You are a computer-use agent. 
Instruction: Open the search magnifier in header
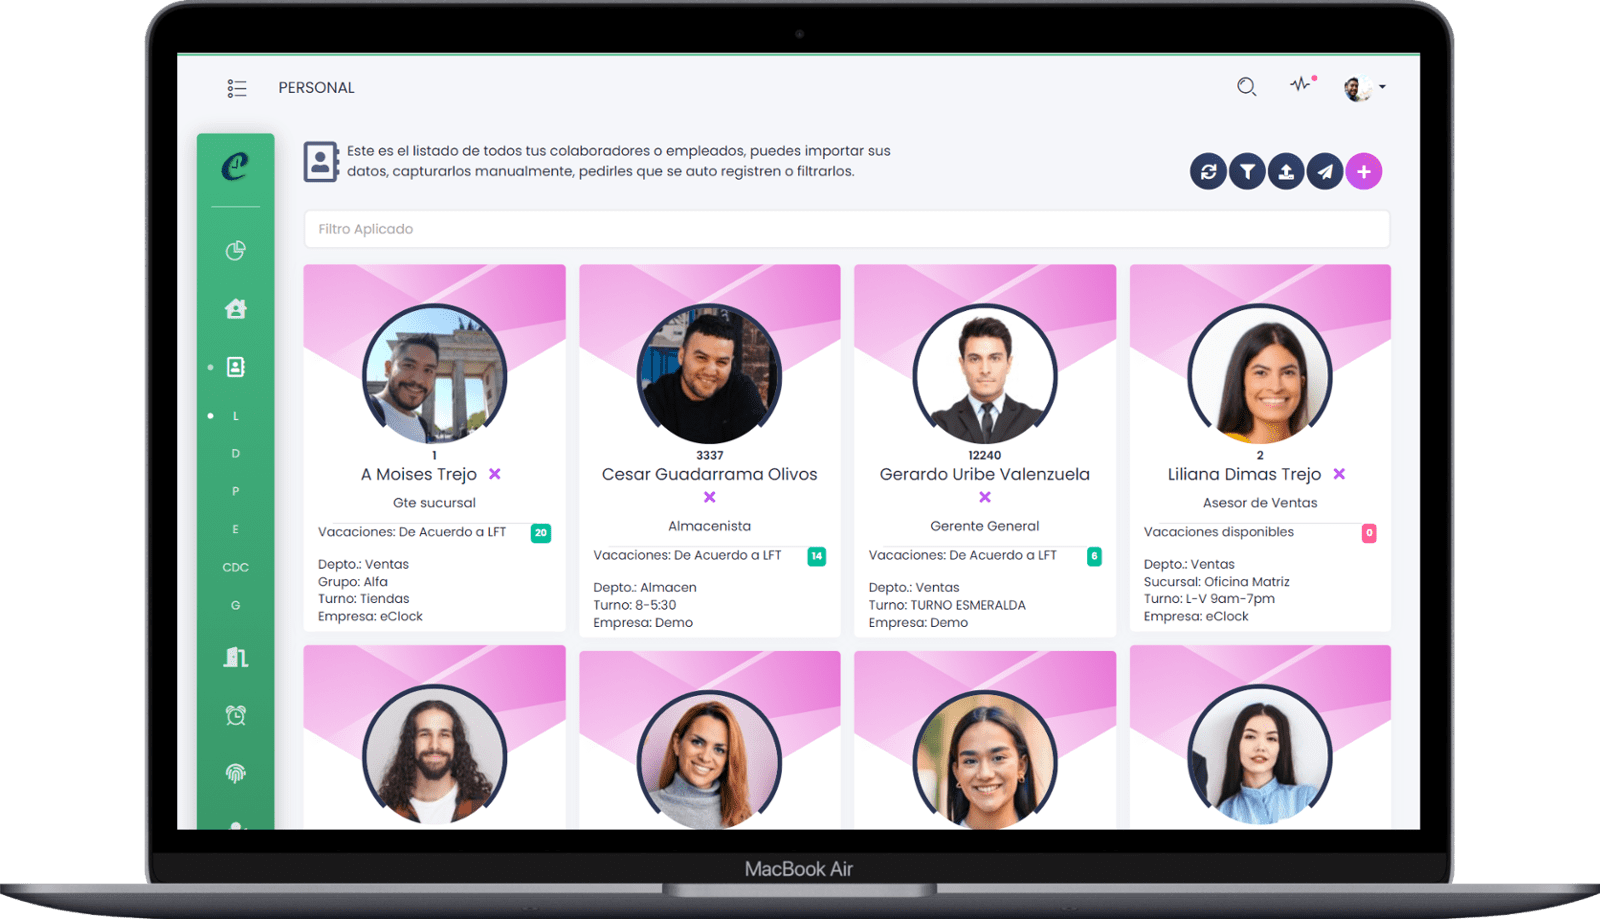click(1246, 87)
